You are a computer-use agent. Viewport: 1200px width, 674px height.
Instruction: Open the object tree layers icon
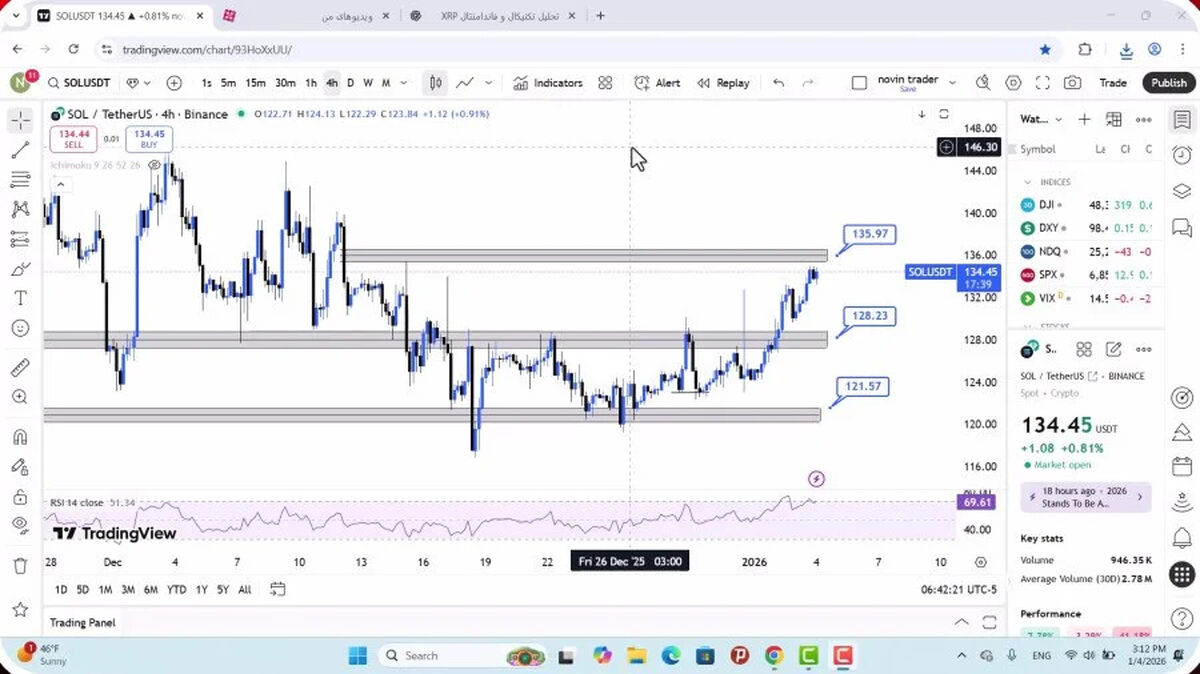1181,191
